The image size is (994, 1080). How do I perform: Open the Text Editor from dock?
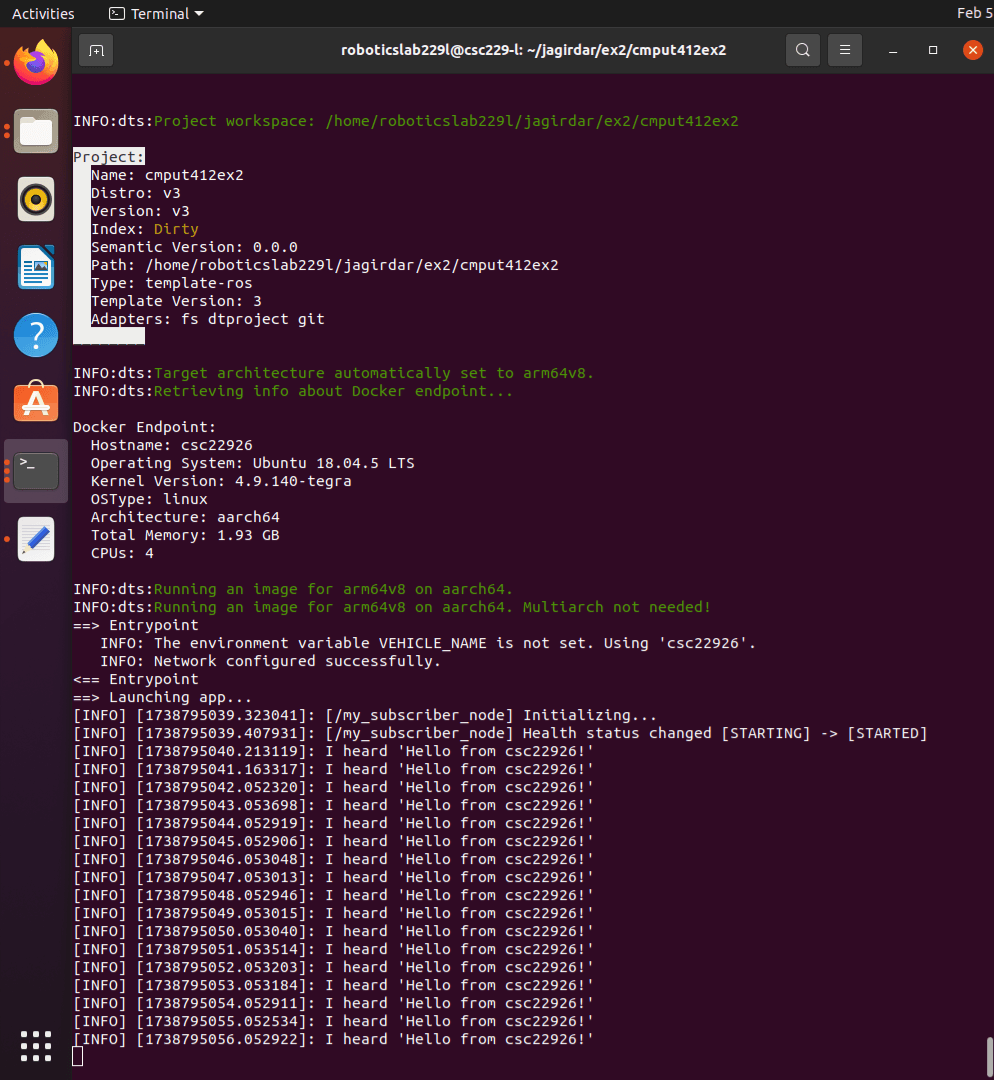[x=36, y=539]
